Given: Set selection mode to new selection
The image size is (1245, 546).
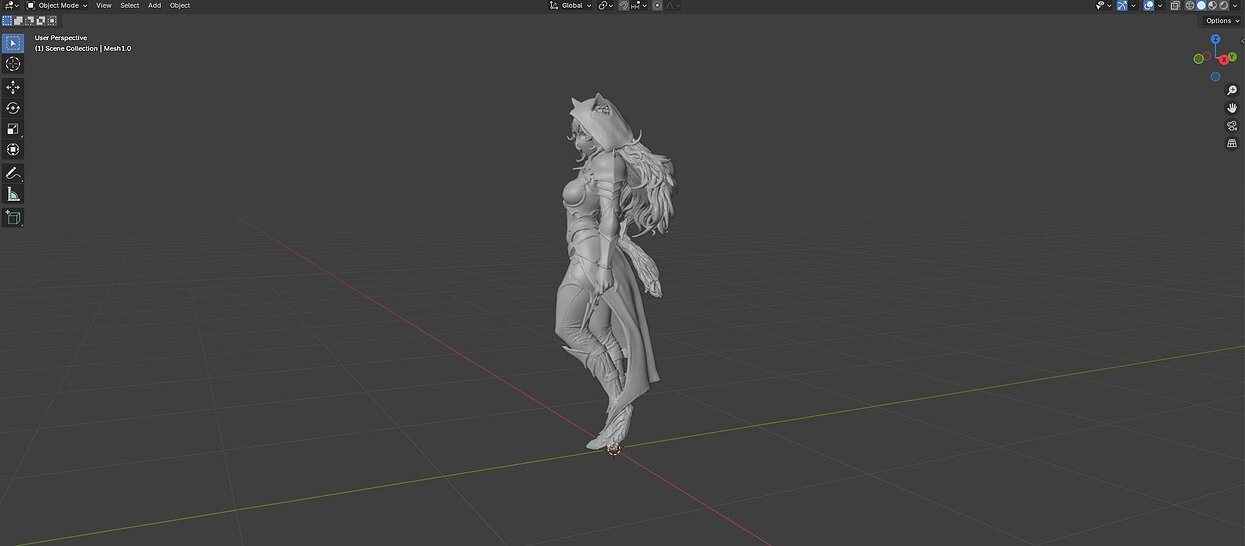Looking at the screenshot, I should (7, 20).
